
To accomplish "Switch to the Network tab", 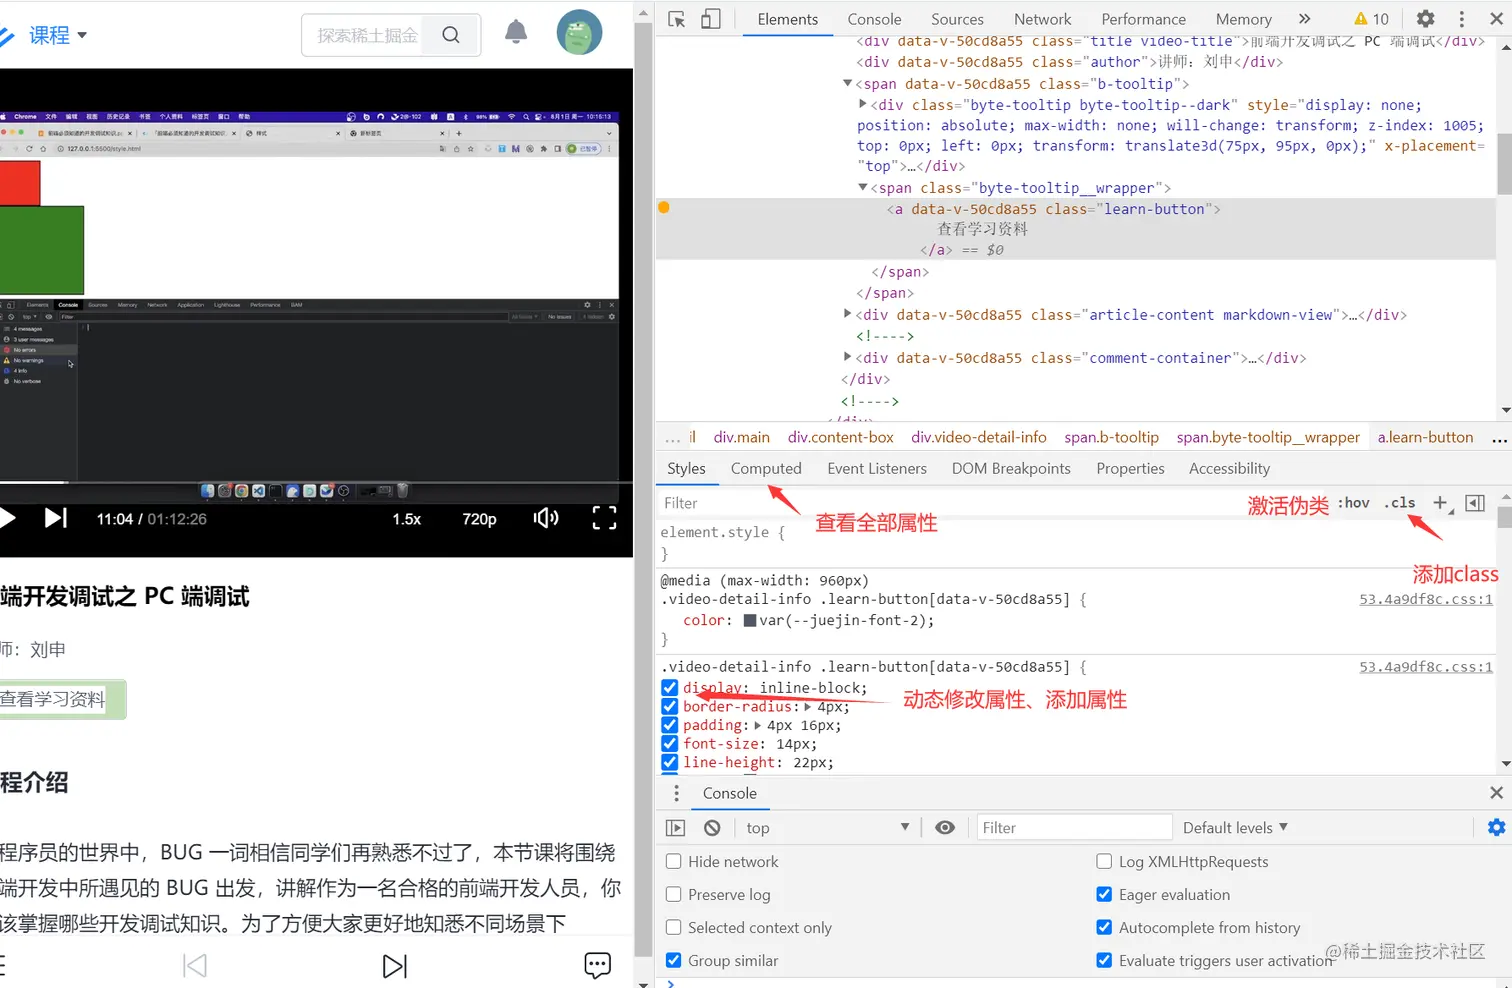I will click(1042, 19).
